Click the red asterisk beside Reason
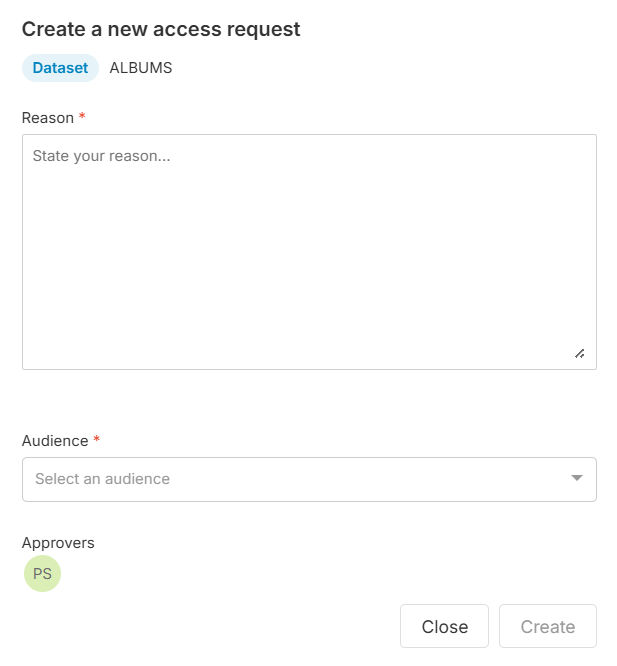 click(x=82, y=118)
